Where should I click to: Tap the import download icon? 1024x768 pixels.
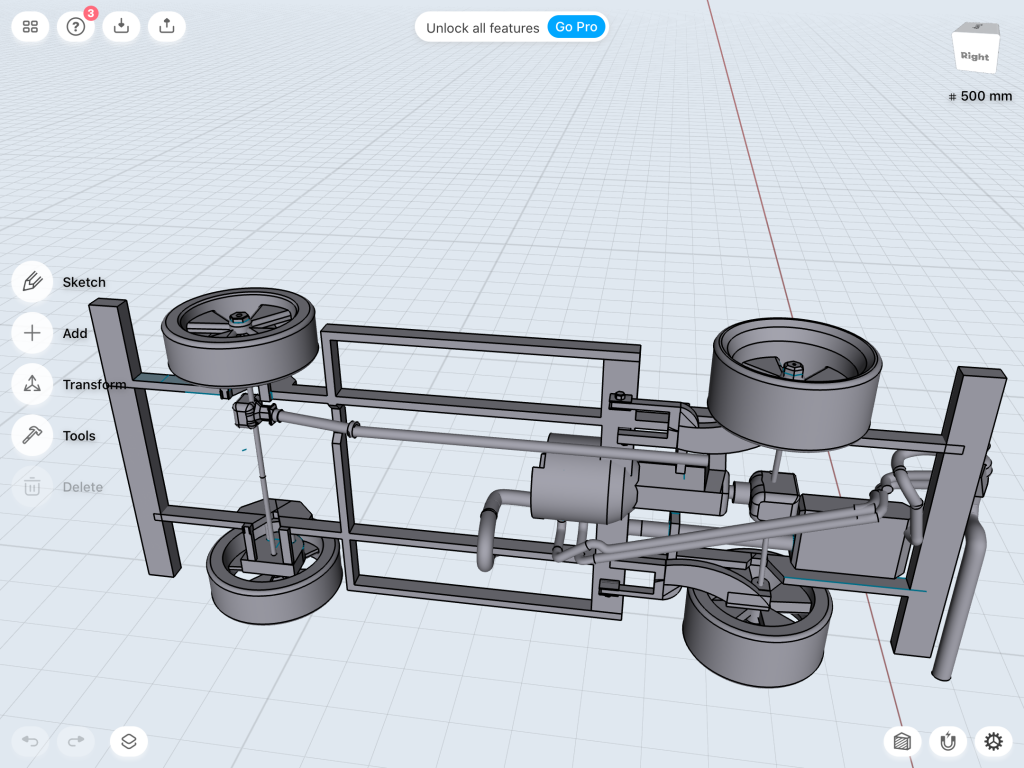click(121, 27)
